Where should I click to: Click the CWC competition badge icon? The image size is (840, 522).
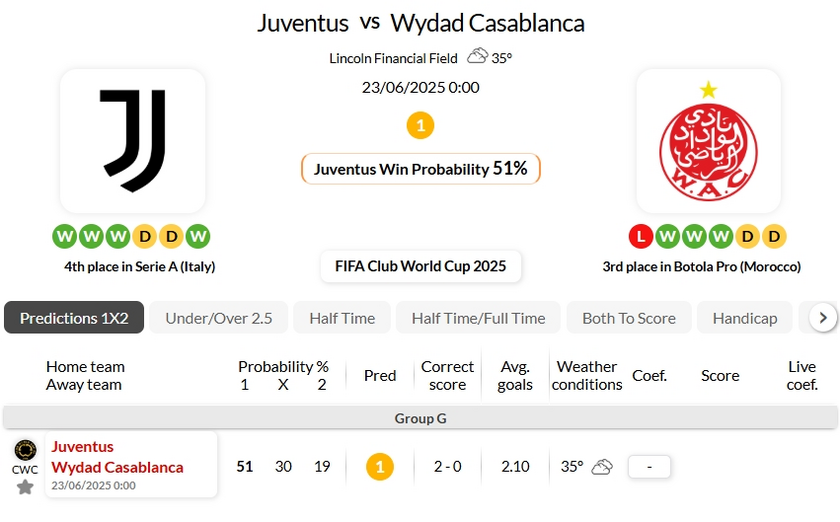pos(25,450)
